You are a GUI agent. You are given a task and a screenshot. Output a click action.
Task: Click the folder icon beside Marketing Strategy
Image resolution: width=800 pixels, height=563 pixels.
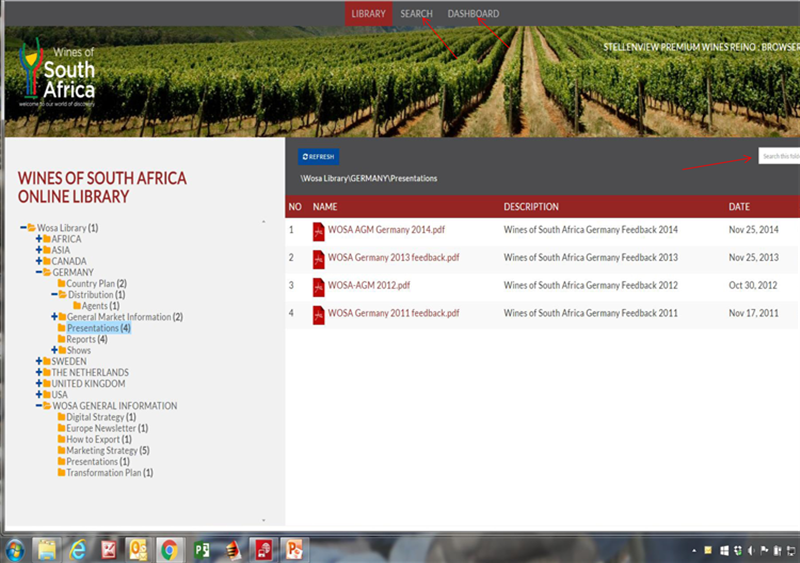click(x=61, y=450)
